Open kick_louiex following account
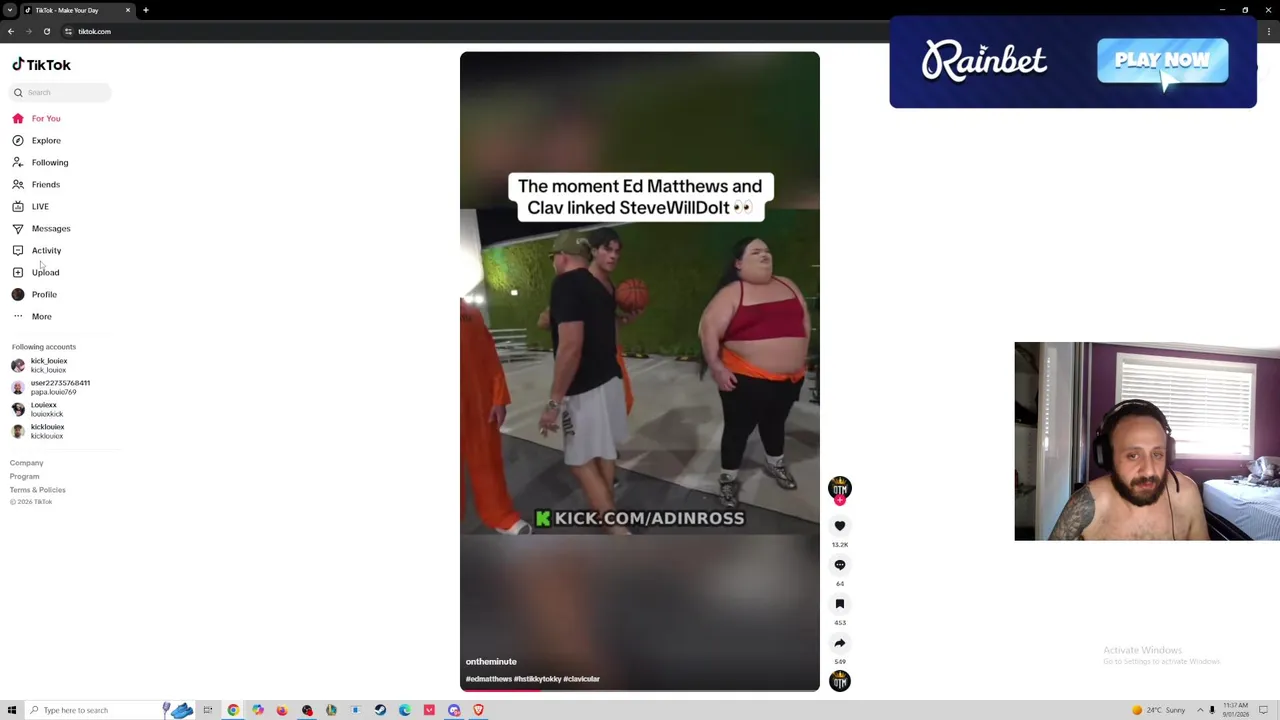 click(39, 365)
